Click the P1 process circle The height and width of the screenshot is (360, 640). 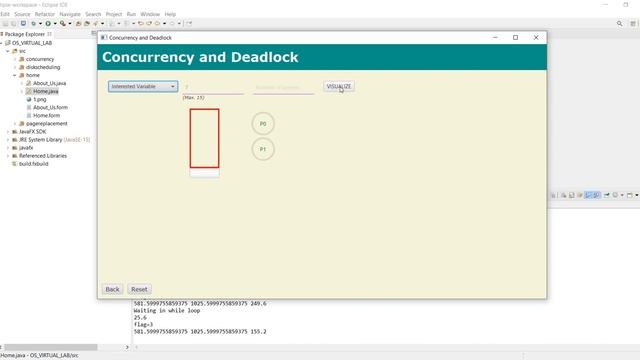point(263,149)
